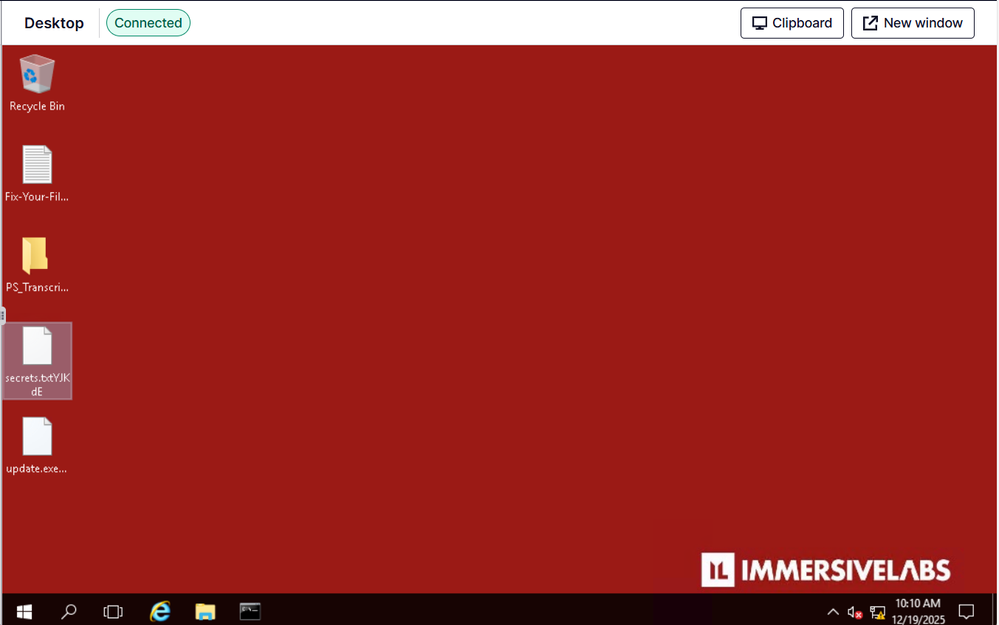Open the Action Center notifications
Viewport: 999px width, 625px height.
(x=966, y=611)
